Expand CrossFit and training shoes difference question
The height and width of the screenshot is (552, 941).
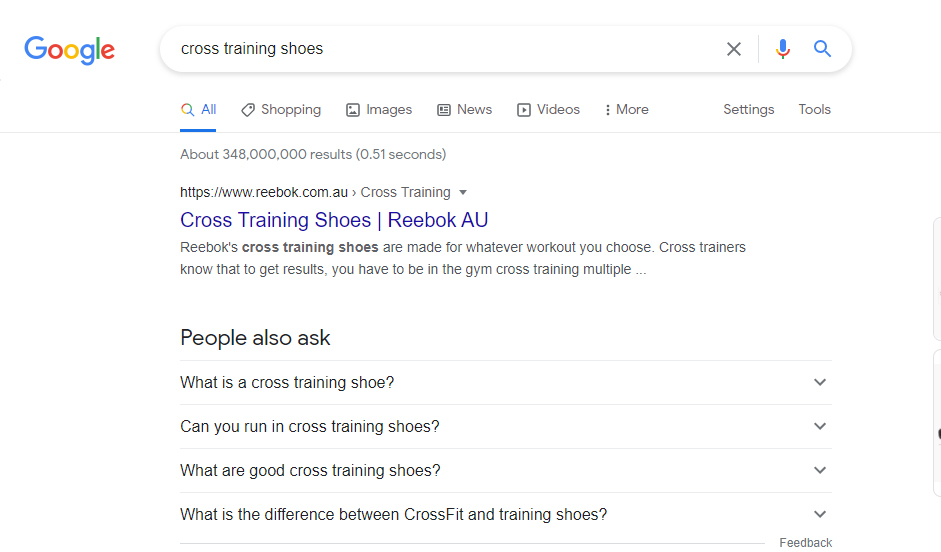[x=506, y=515]
